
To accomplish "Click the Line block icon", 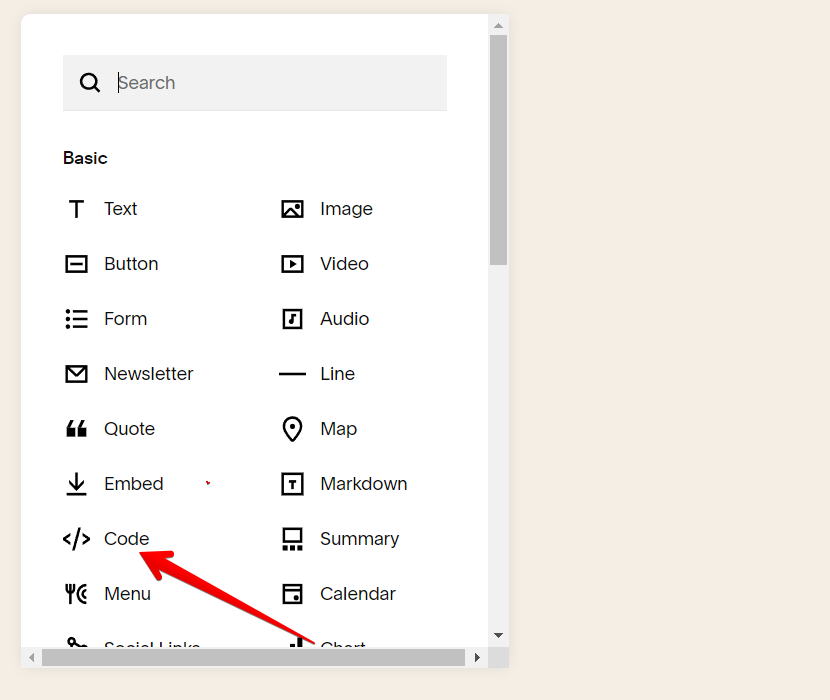I will (292, 374).
